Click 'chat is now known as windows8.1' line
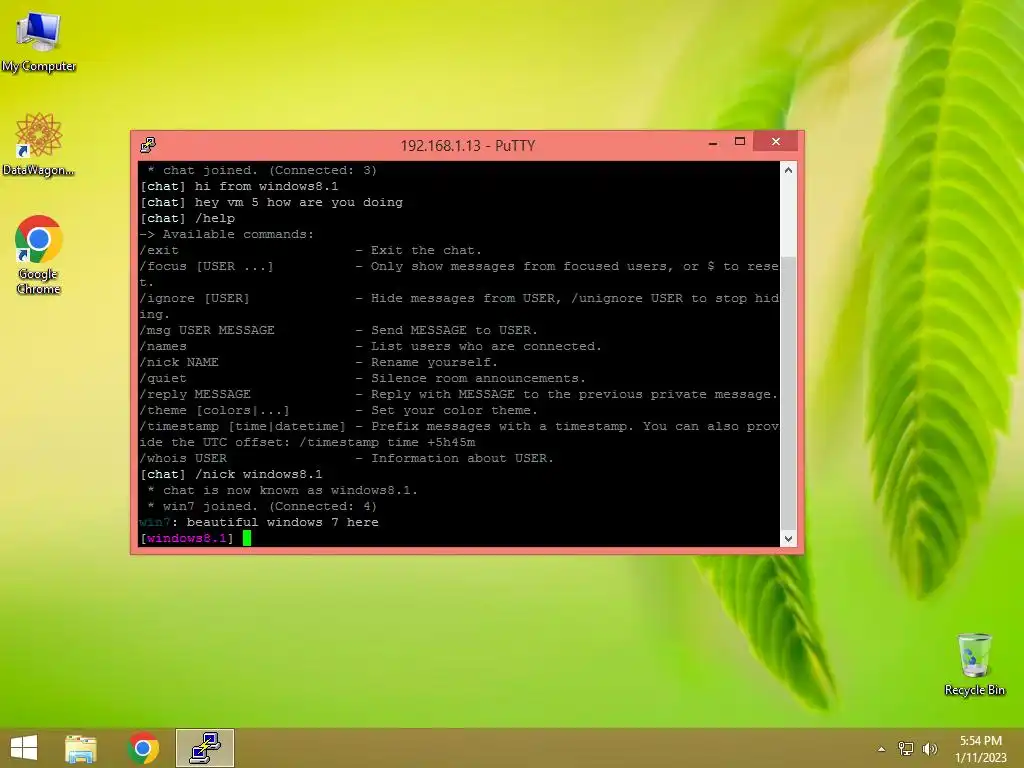 coord(282,490)
